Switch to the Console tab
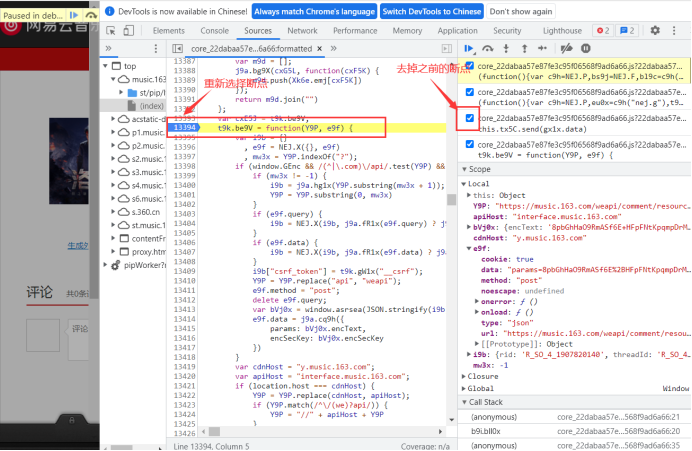This screenshot has width=692, height=451. (x=214, y=30)
